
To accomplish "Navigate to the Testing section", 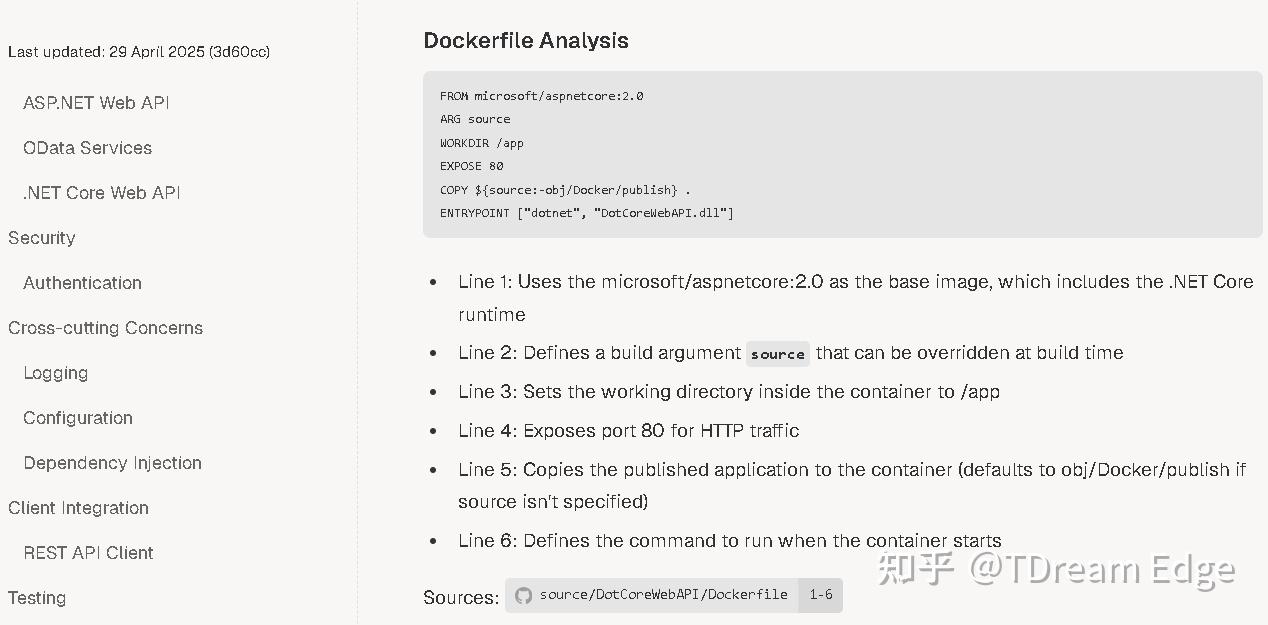I will (37, 597).
